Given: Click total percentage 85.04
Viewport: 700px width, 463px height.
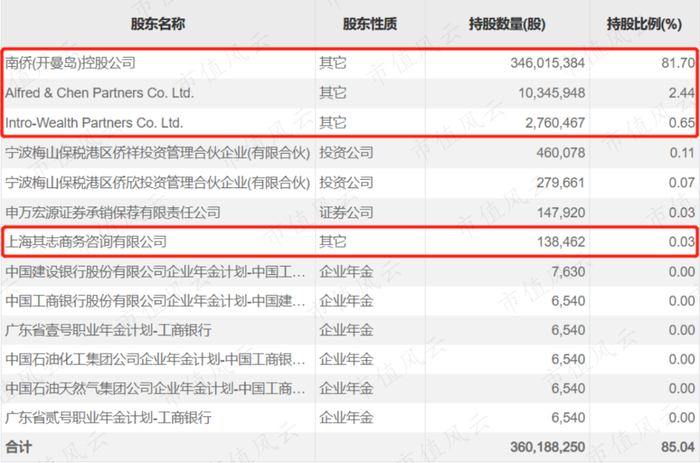Looking at the screenshot, I should point(678,447).
